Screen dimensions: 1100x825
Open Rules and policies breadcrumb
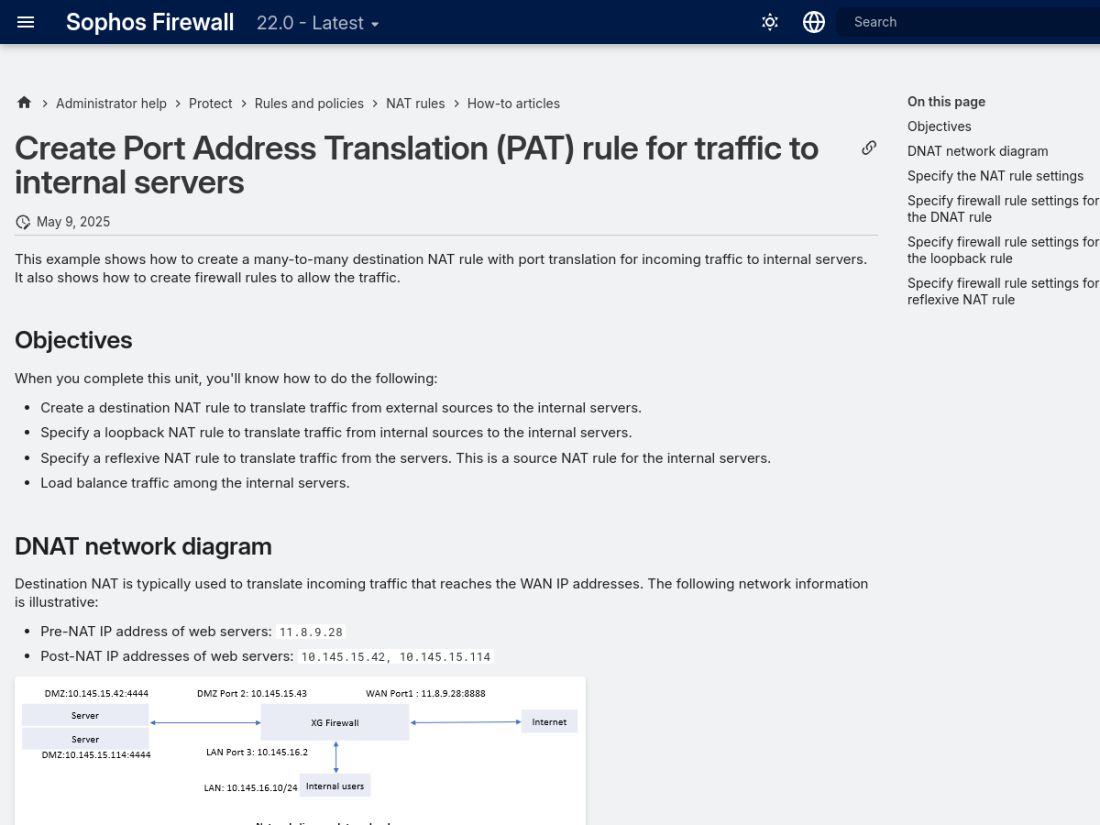[309, 103]
